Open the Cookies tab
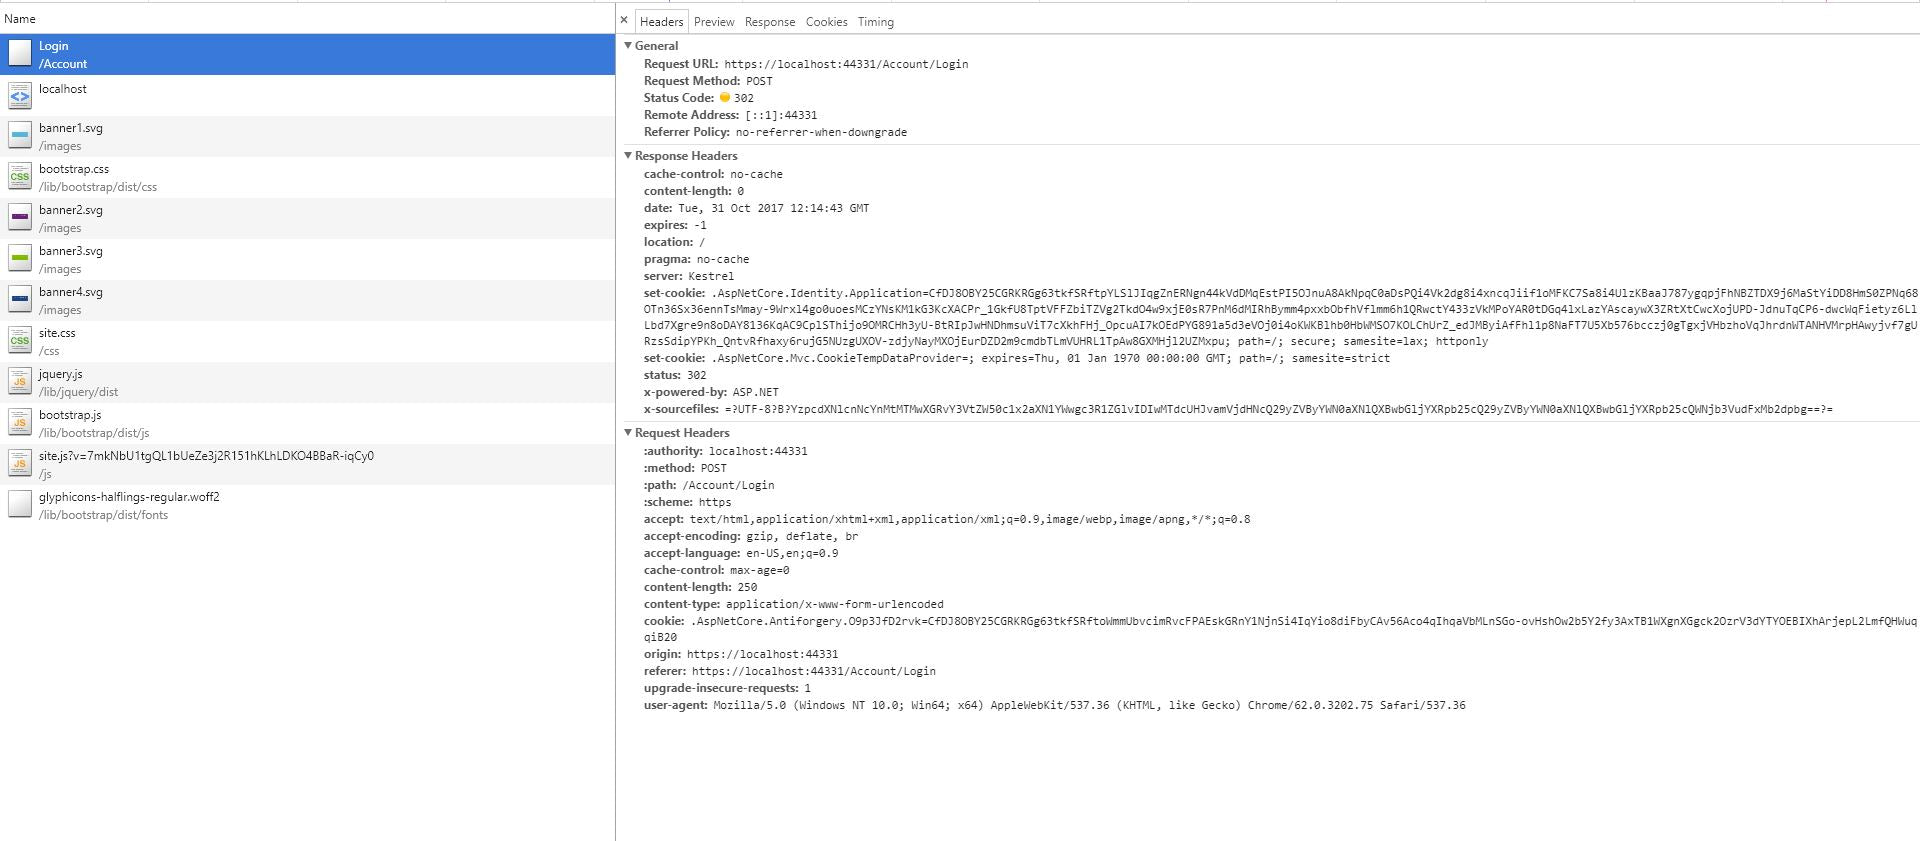 [826, 22]
